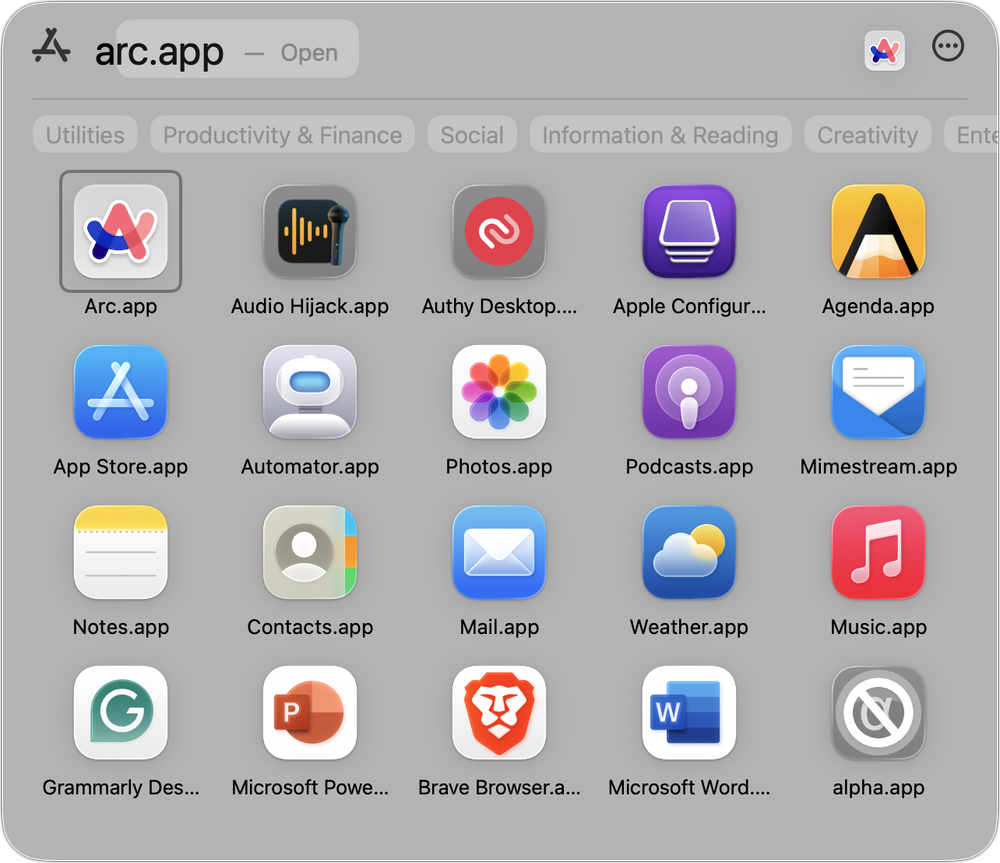Open Automator.app robot icon
This screenshot has height=863, width=1000.
tap(310, 392)
